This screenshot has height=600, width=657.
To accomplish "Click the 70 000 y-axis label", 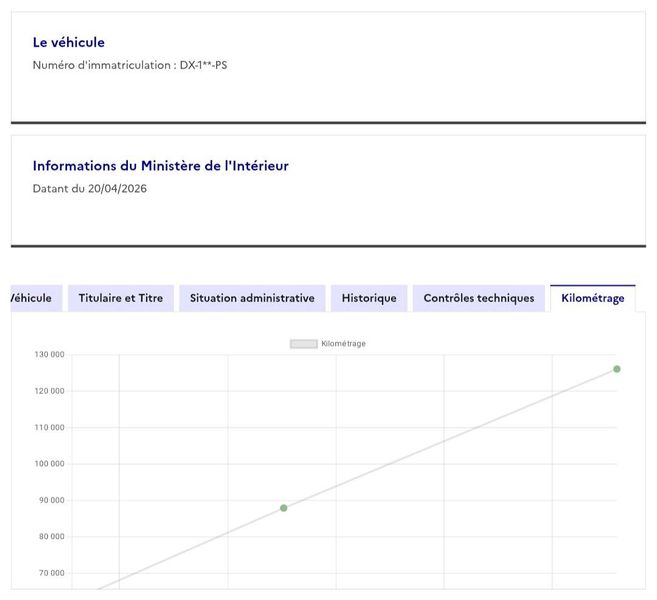I will pos(52,573).
